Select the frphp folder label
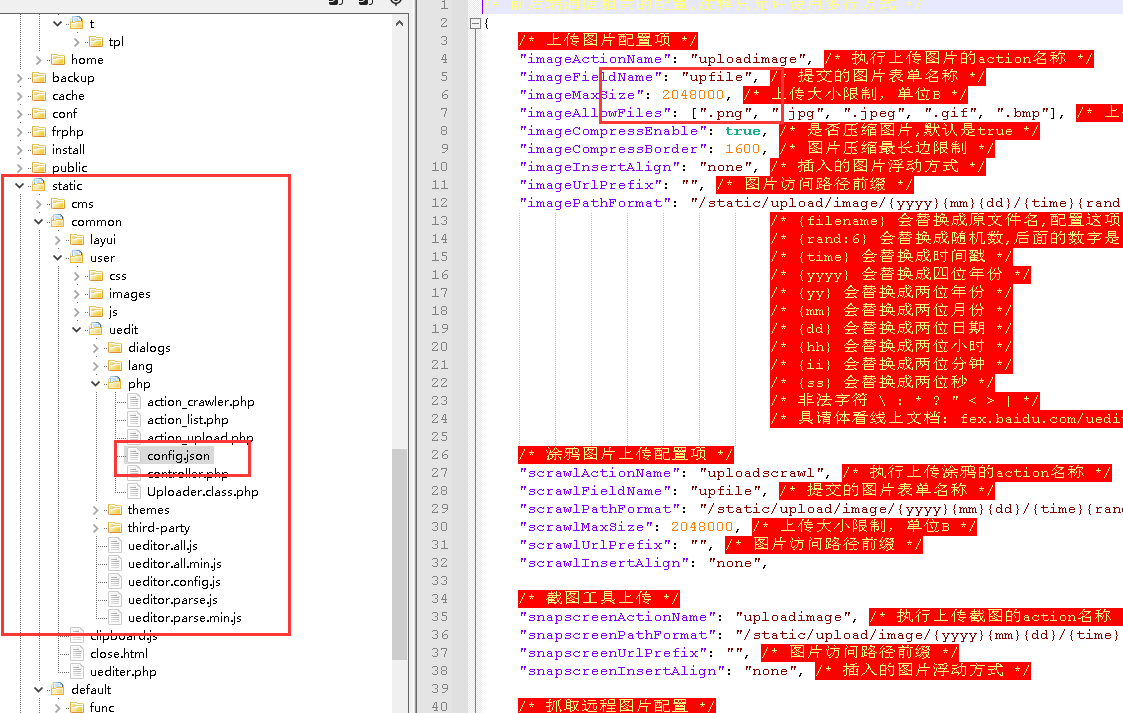1123x713 pixels. (x=67, y=132)
